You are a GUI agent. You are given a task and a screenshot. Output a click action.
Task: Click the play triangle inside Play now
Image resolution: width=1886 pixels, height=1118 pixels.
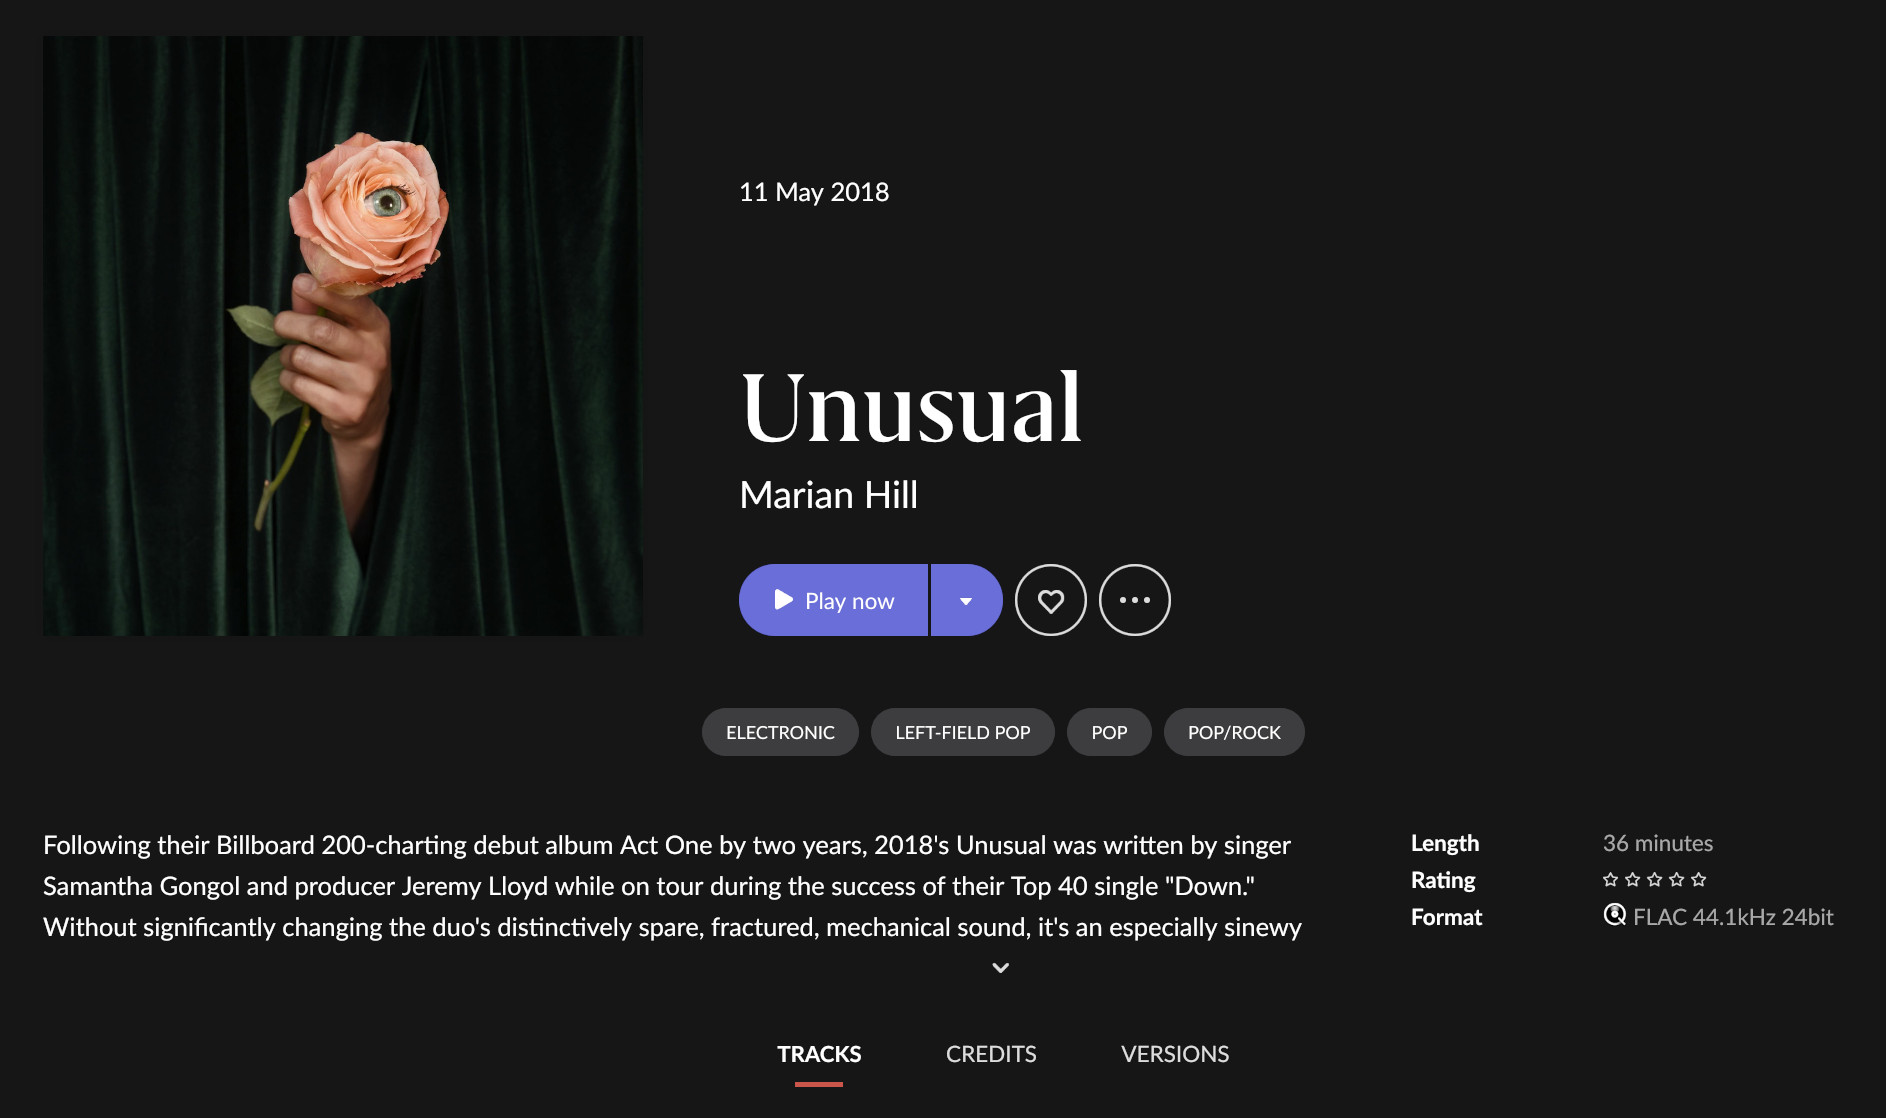tap(784, 600)
